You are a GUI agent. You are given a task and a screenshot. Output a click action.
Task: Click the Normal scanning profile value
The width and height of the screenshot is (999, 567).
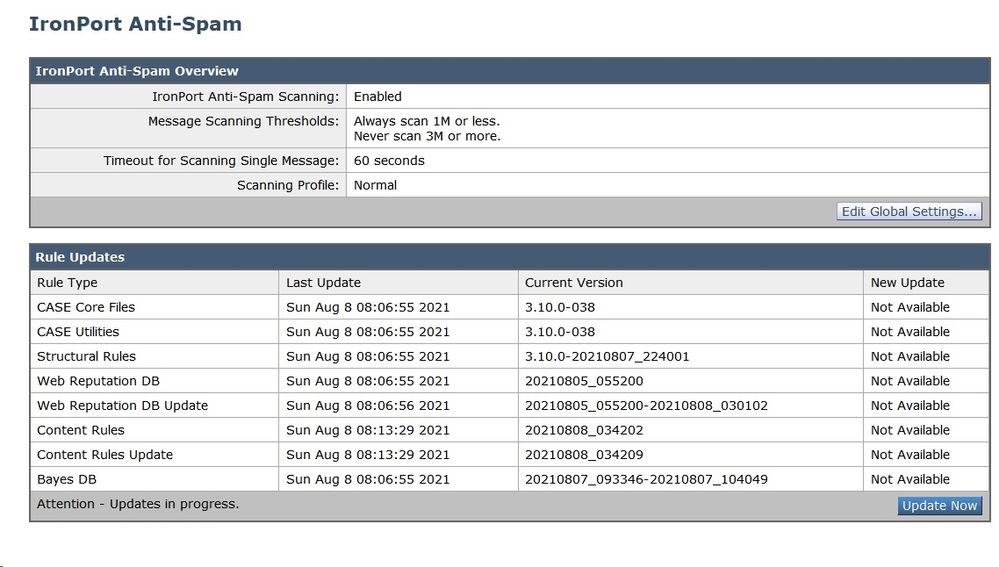pyautogui.click(x=375, y=185)
